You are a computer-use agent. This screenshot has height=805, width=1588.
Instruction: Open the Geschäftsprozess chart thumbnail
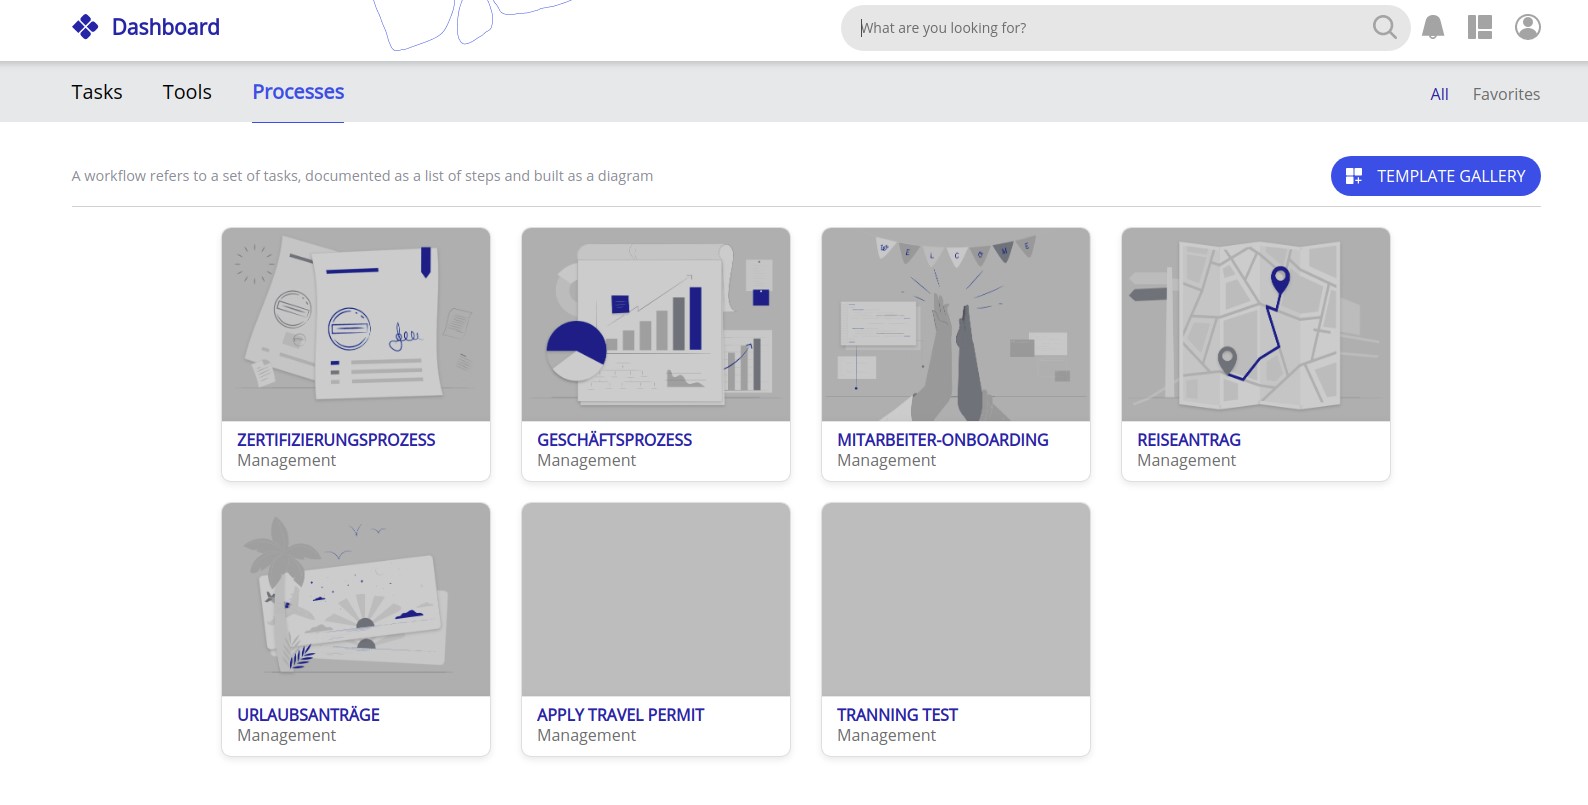point(656,324)
